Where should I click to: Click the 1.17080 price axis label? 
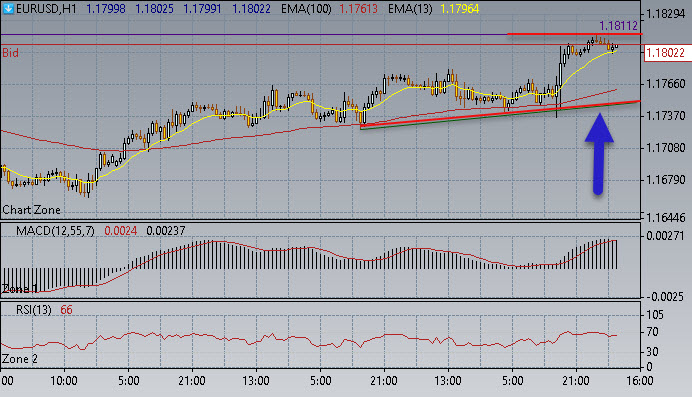point(666,147)
